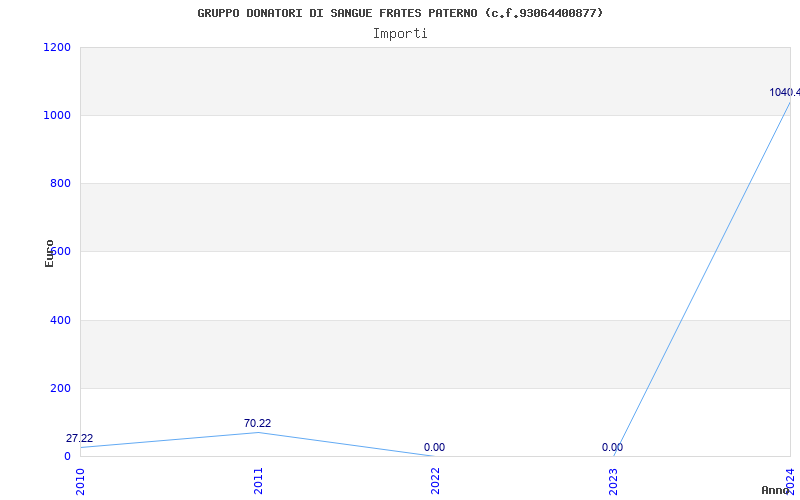Click the 27.22 data label
The image size is (800, 500).
80,438
